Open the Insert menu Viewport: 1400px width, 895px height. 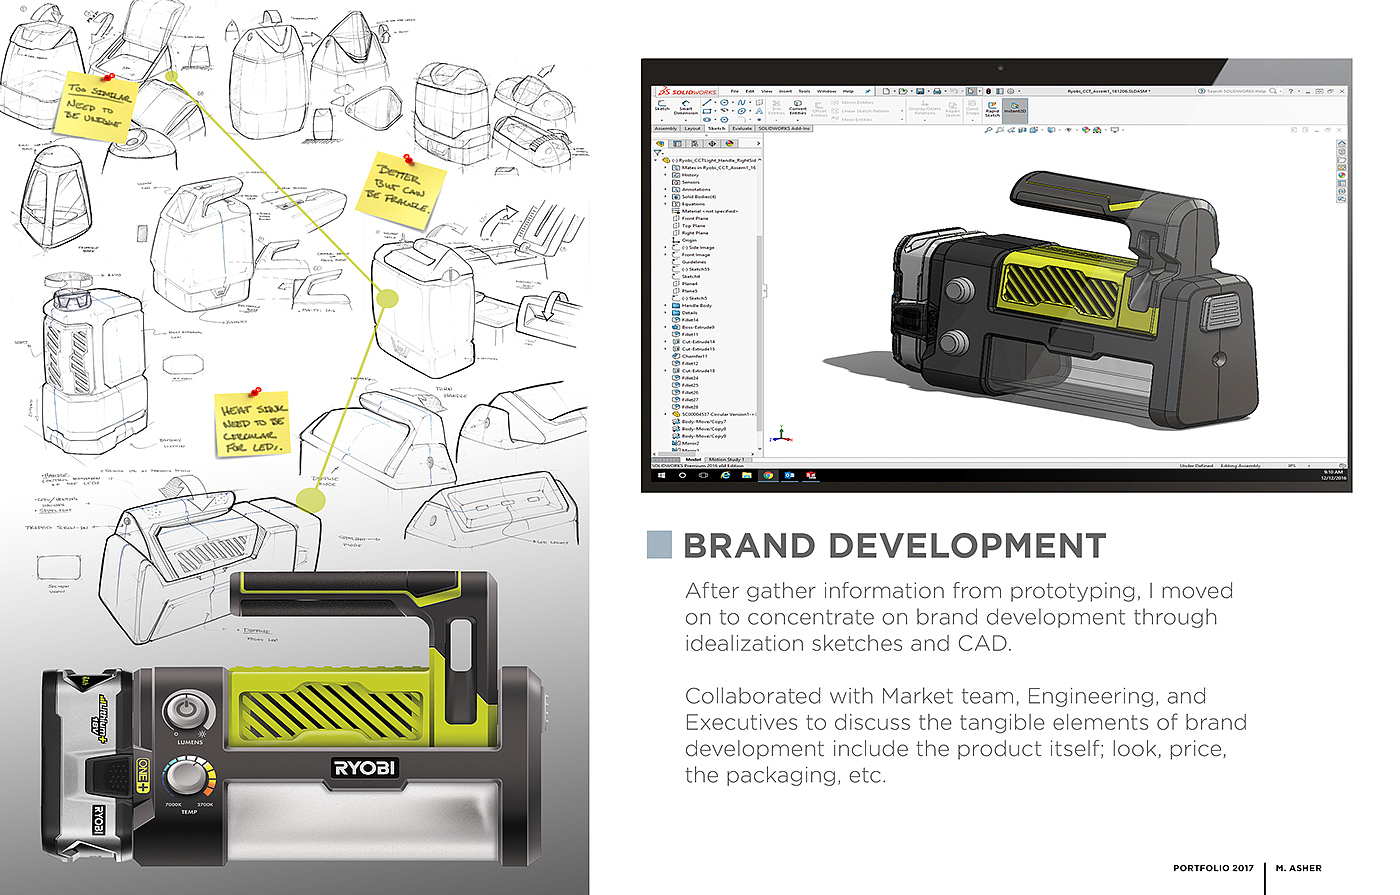click(x=785, y=91)
